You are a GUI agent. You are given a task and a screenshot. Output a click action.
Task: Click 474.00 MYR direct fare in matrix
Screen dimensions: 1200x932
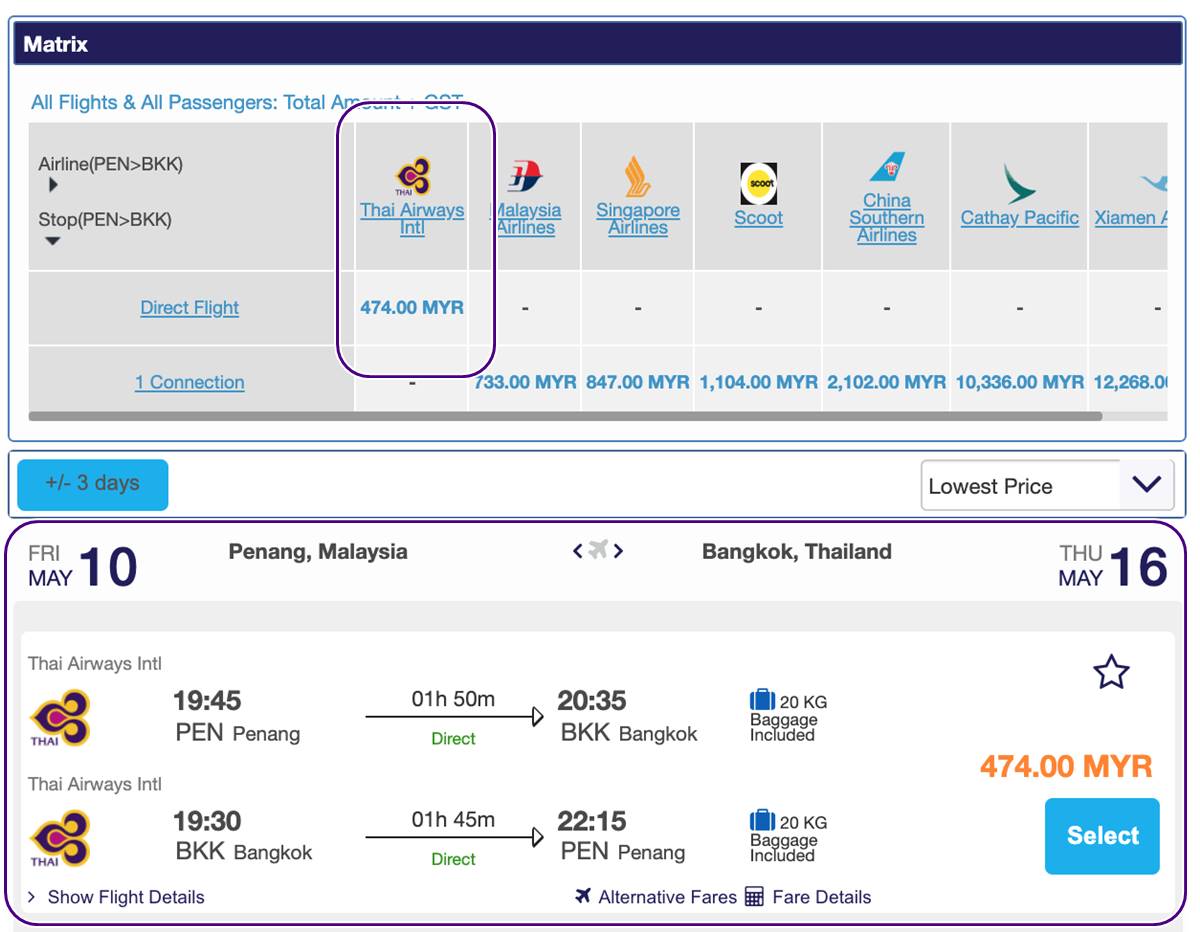click(412, 308)
